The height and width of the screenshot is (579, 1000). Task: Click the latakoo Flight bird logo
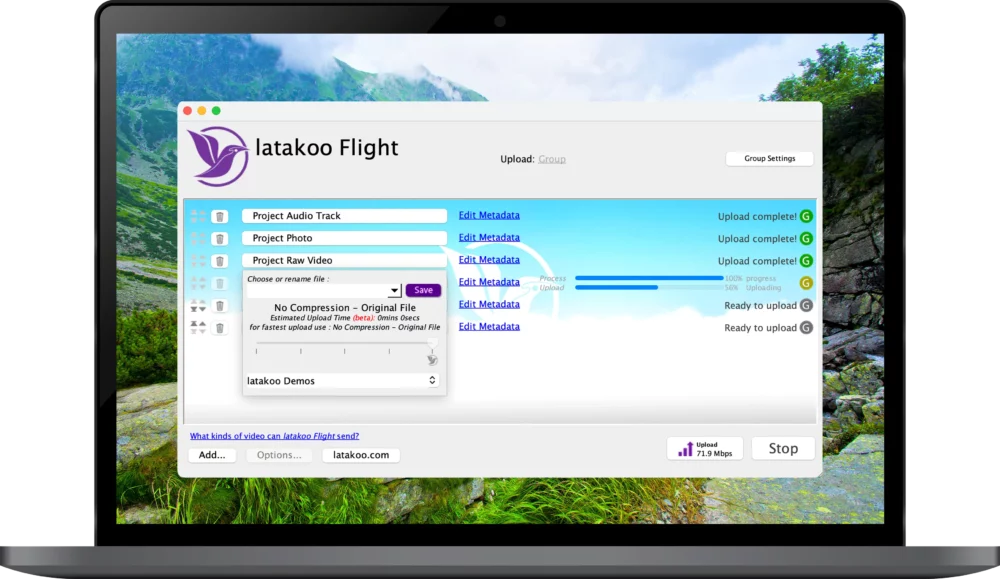click(x=218, y=156)
